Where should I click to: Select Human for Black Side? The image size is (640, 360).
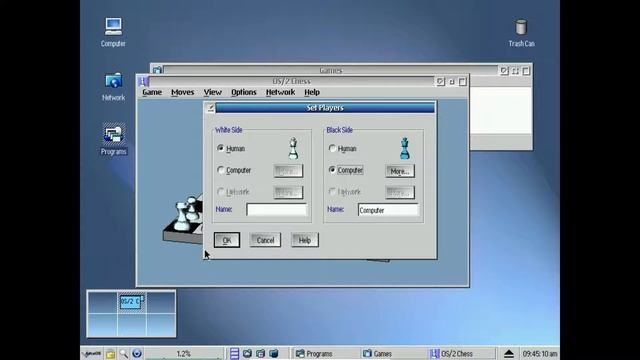tap(342, 149)
